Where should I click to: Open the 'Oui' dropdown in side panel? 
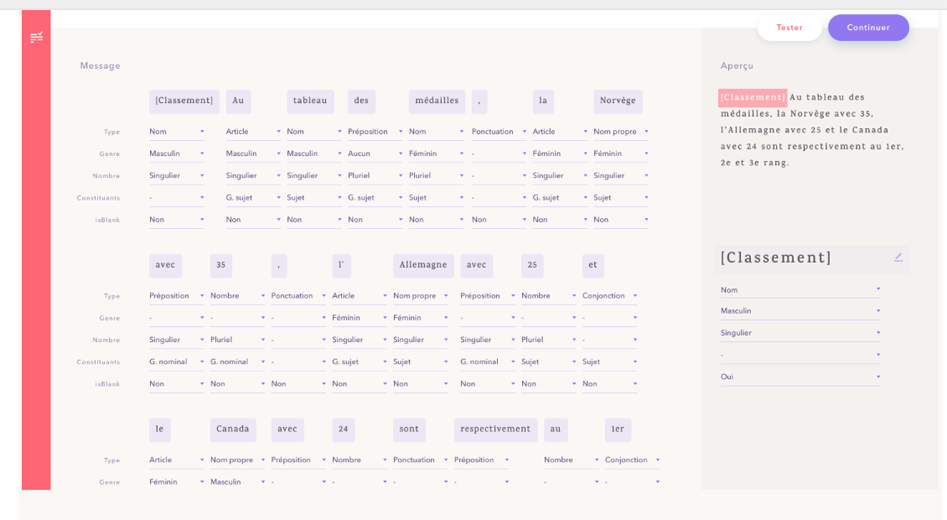point(800,377)
